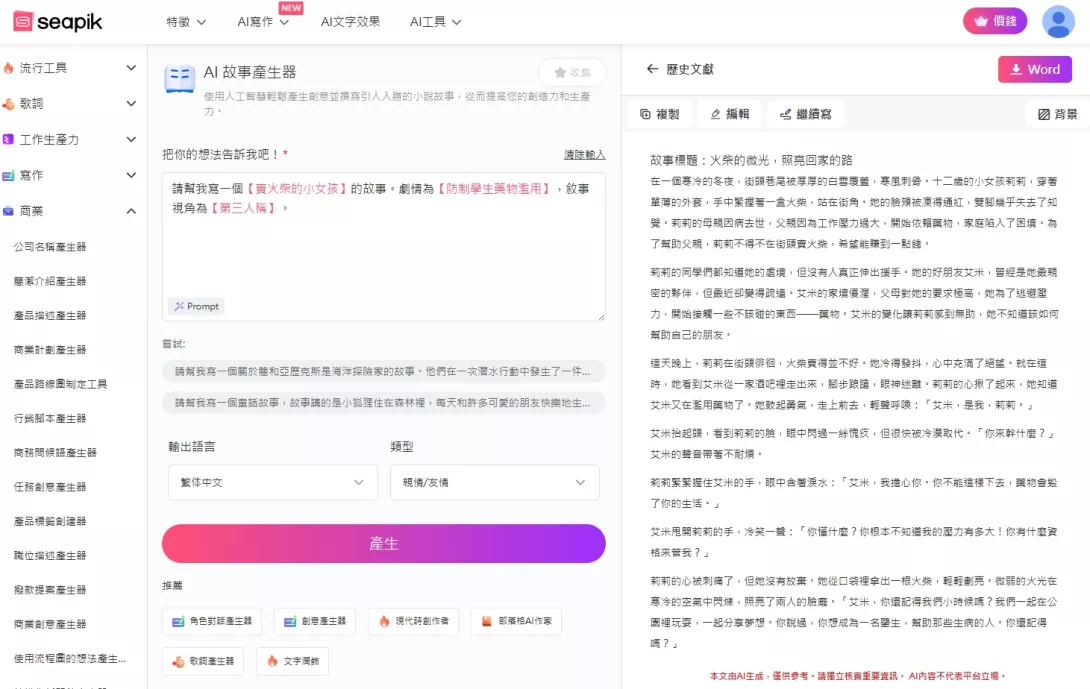
Task: Open the 背景 background option
Action: point(1058,114)
